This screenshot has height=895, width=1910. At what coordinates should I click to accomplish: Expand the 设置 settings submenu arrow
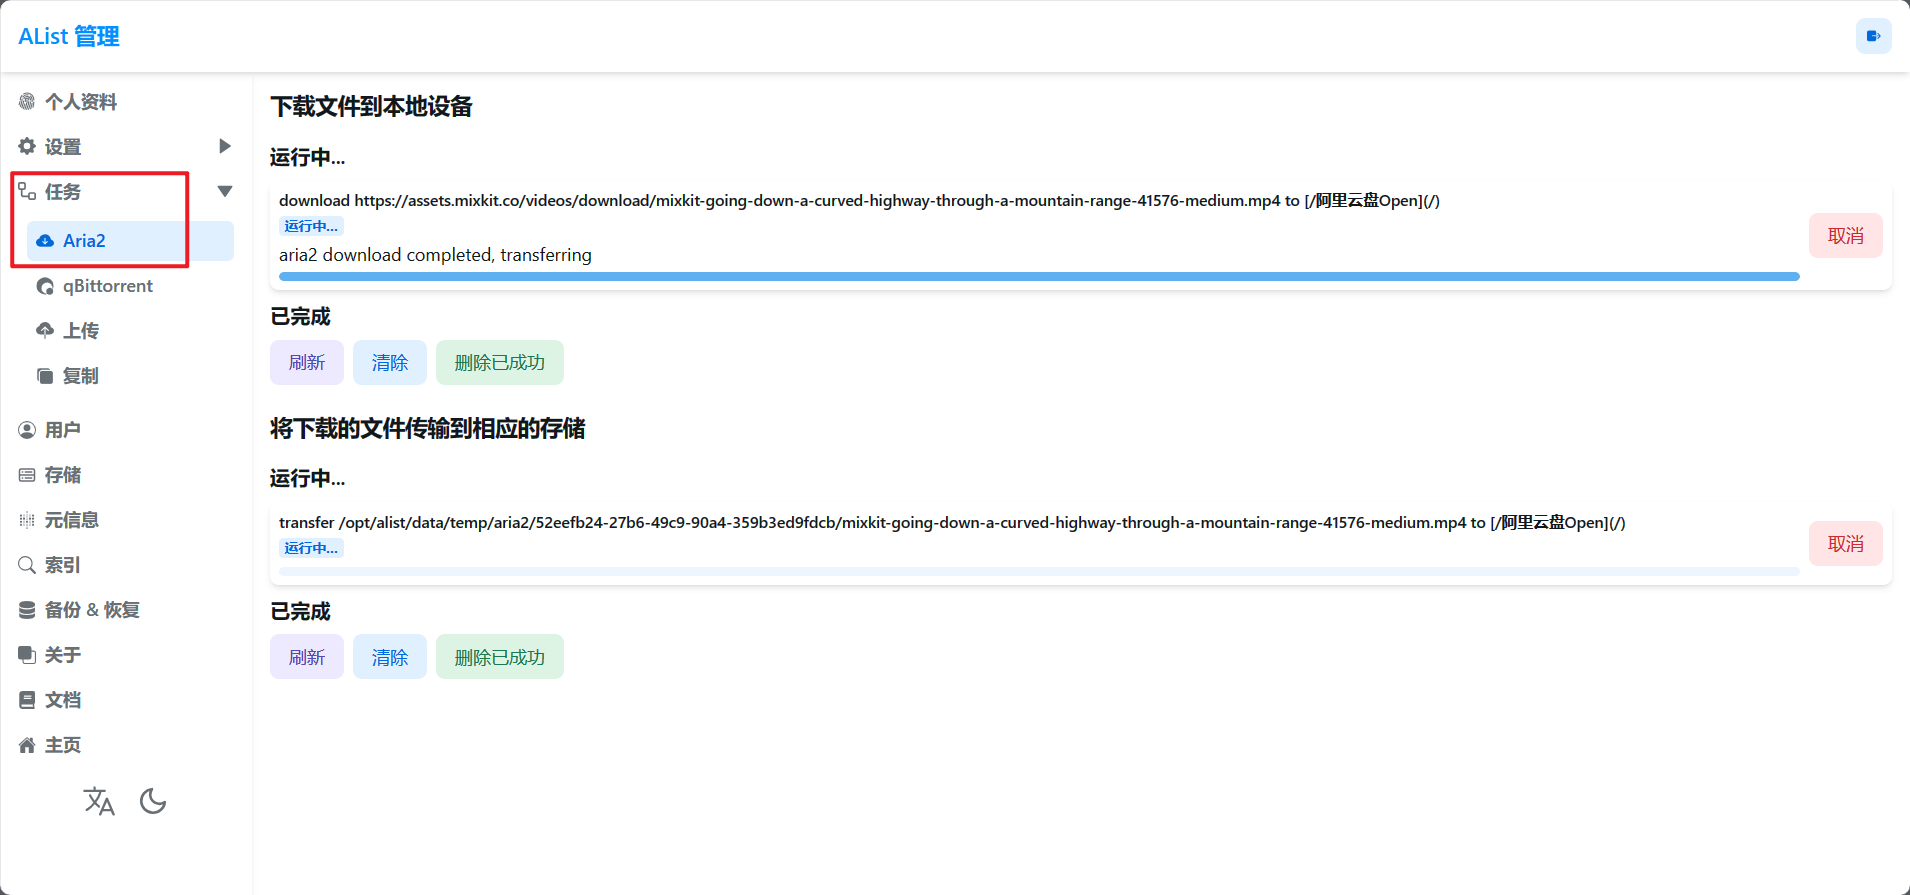225,146
